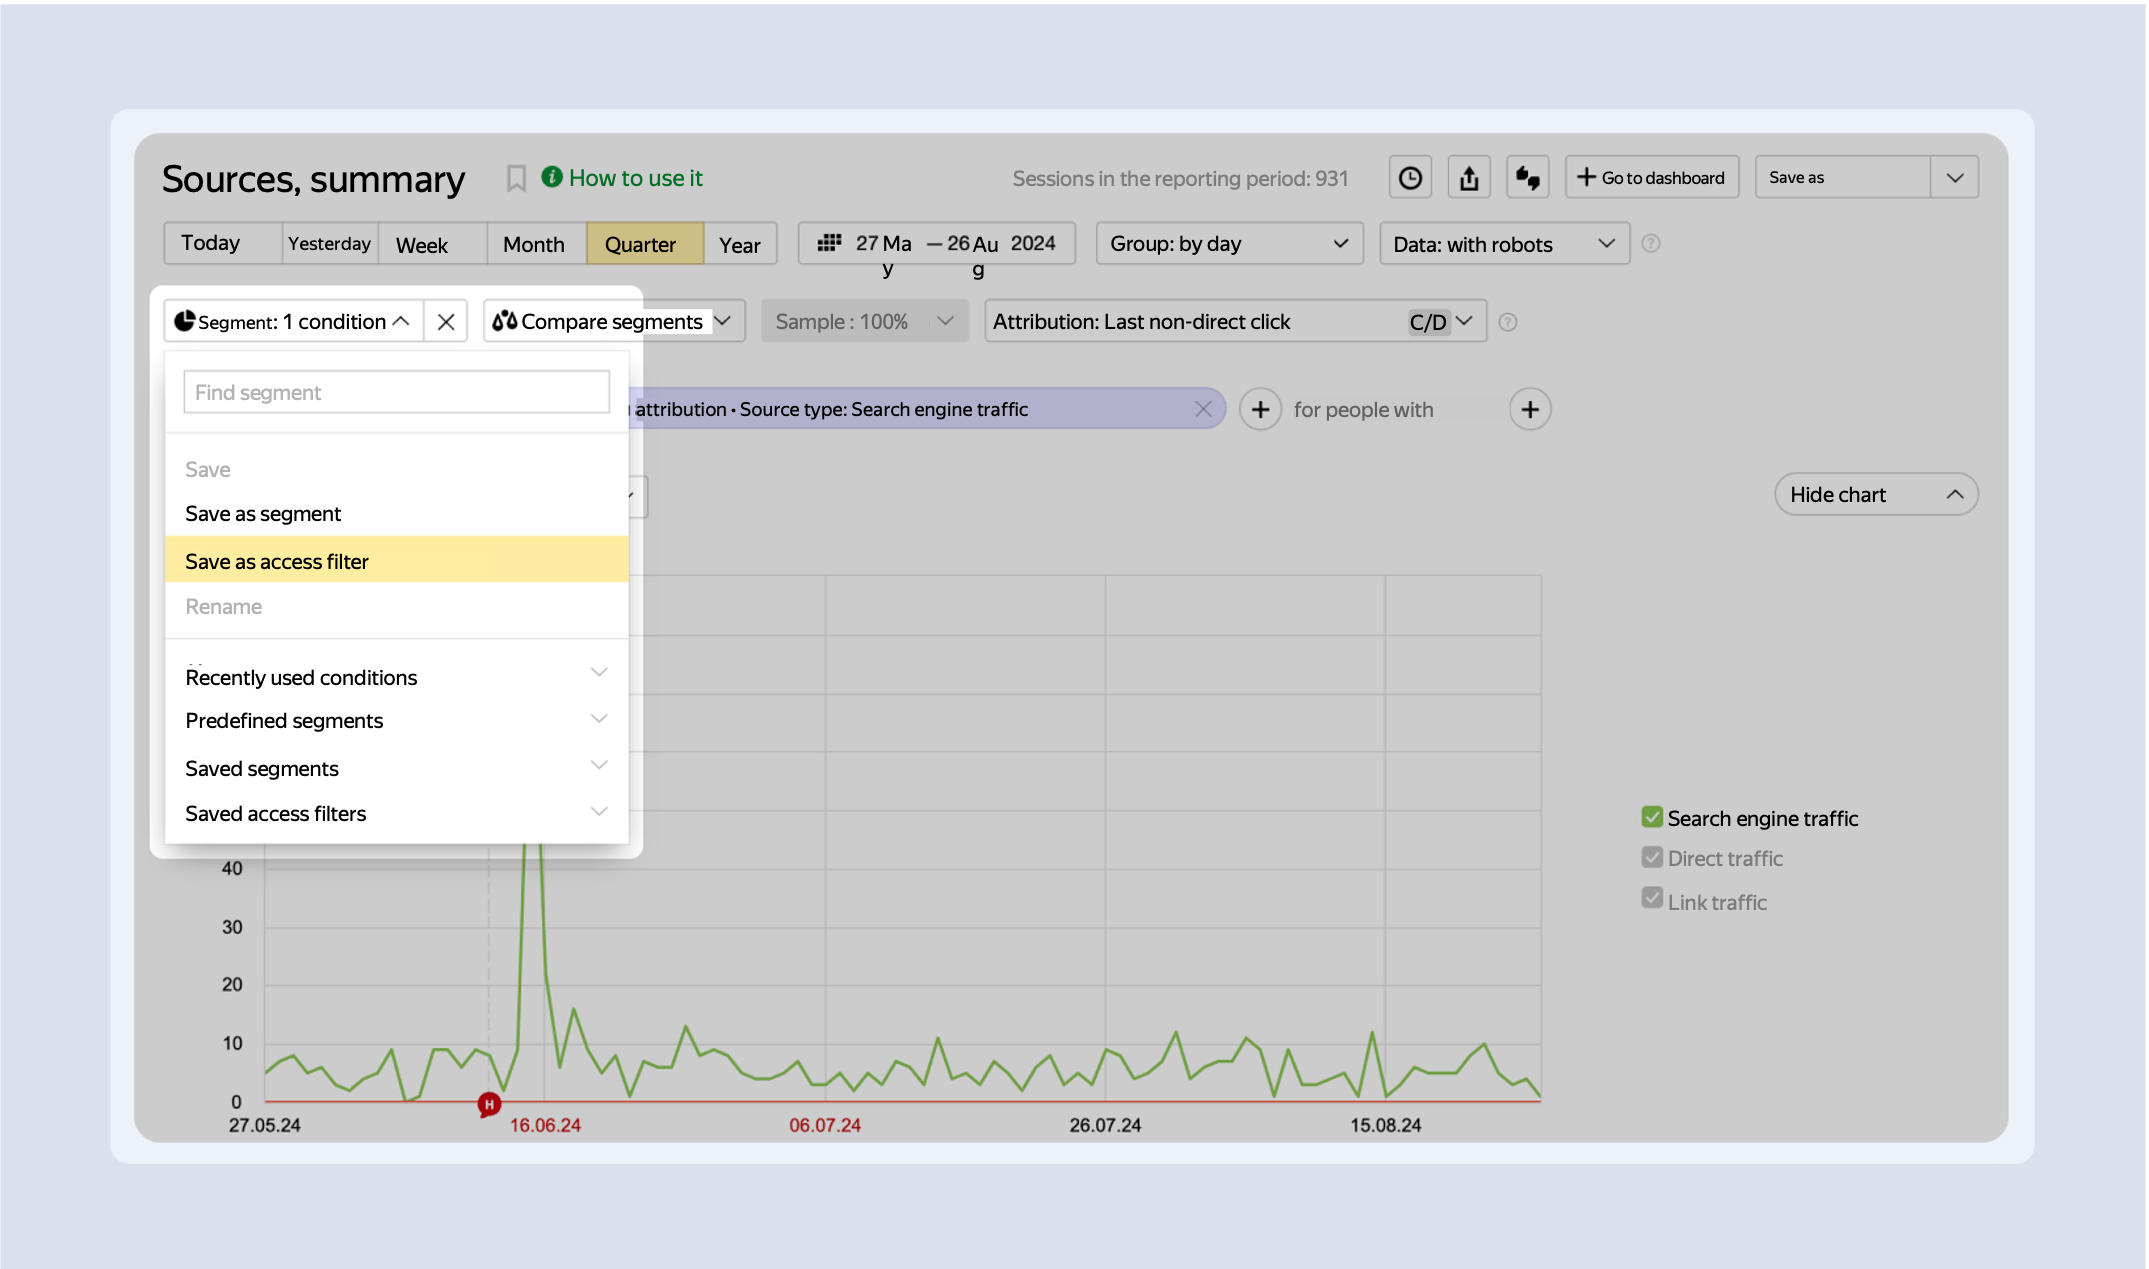Click Sessions in the reporting period: 931
The height and width of the screenshot is (1269, 2149).
tap(1180, 179)
